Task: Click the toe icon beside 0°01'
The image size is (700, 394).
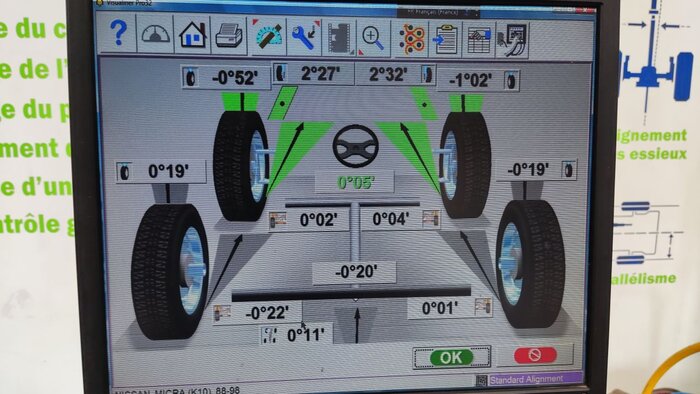Action: 483,307
